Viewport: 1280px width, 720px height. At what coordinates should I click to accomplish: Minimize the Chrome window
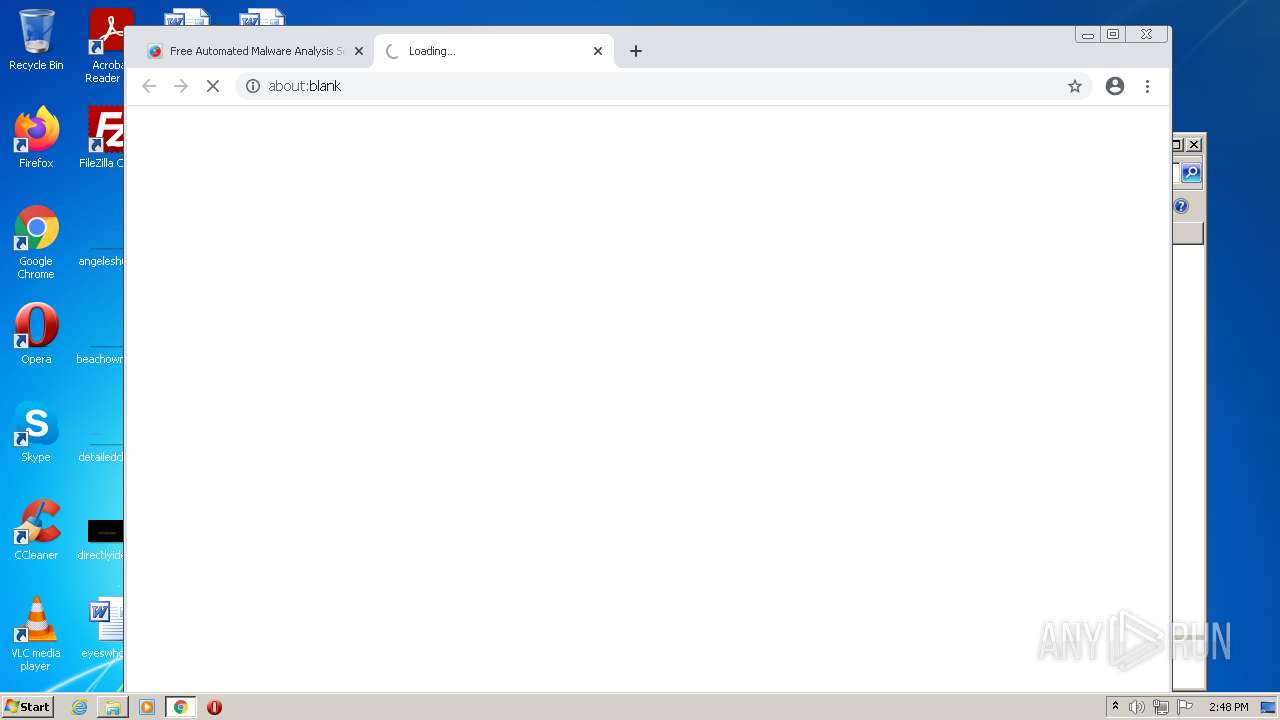coord(1088,34)
